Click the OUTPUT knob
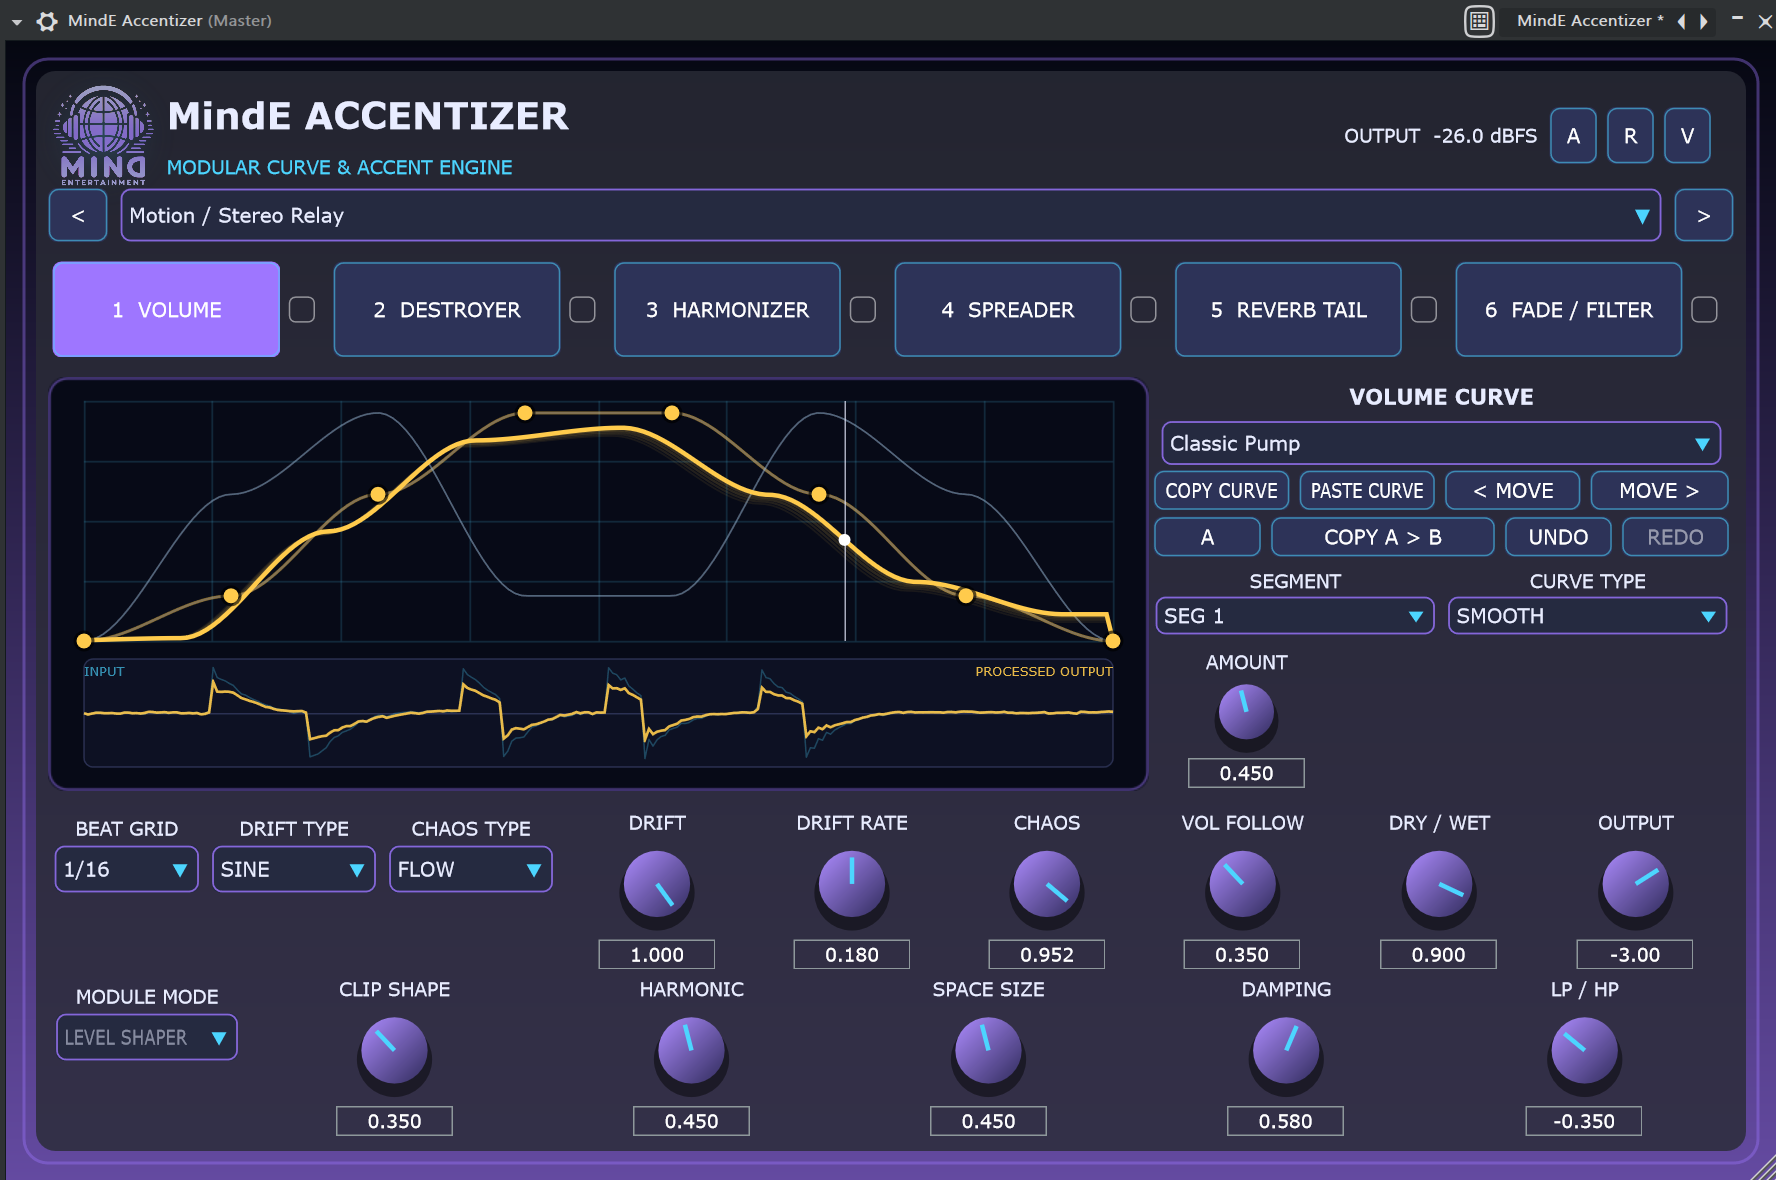This screenshot has width=1776, height=1180. click(x=1635, y=884)
